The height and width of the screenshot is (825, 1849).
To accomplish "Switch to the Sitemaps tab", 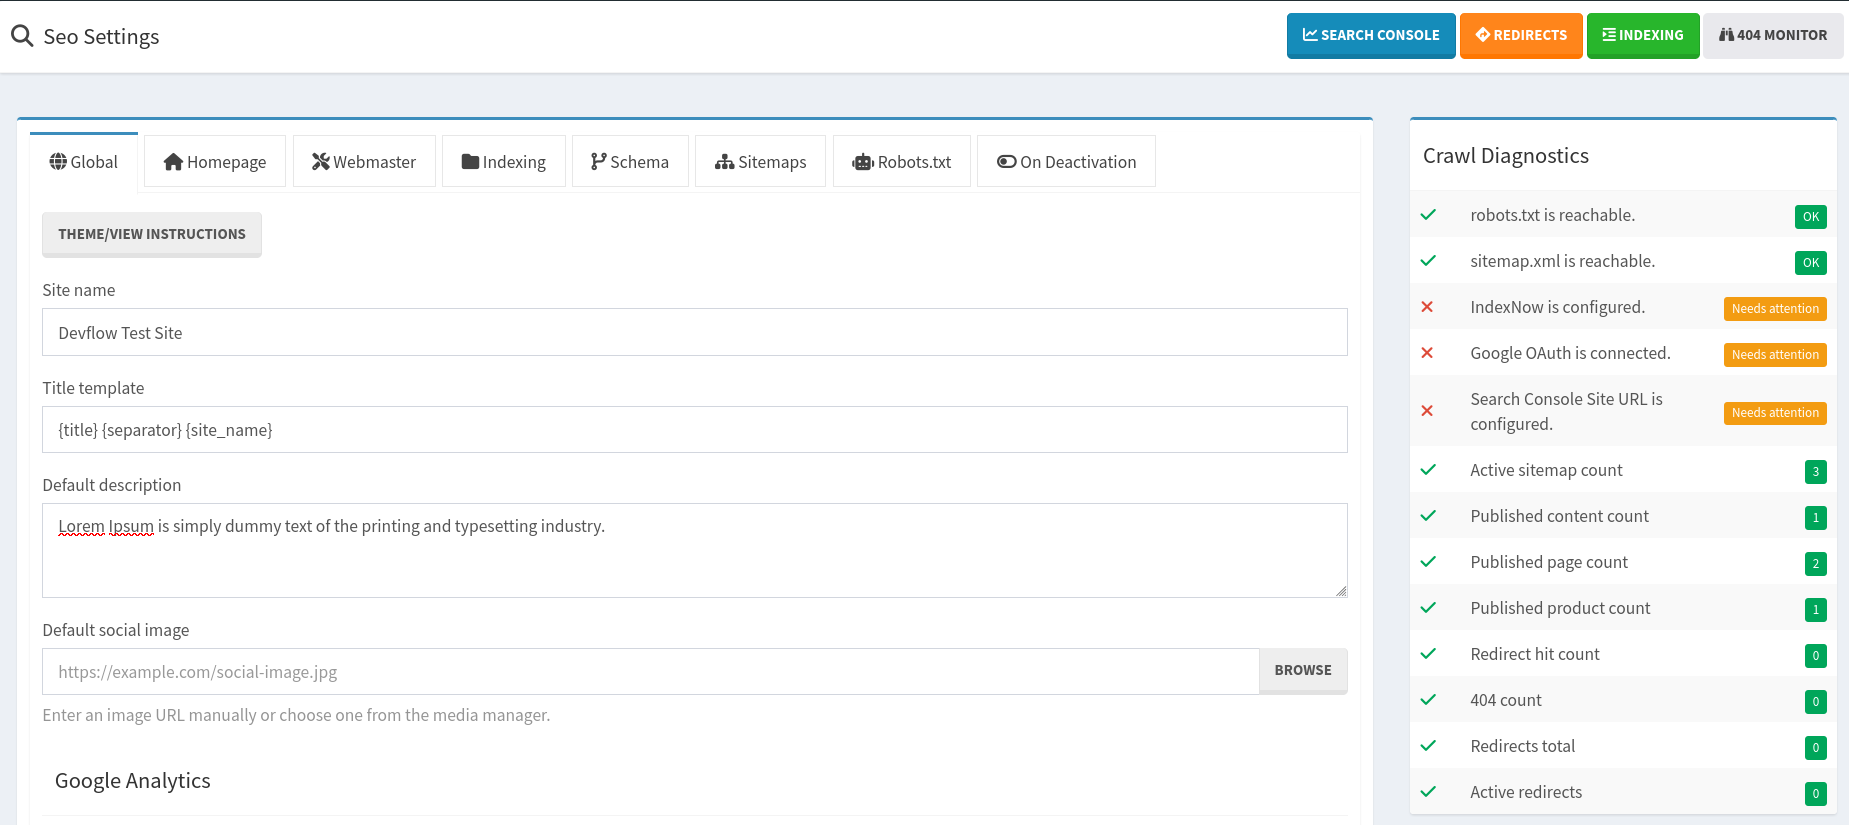I will coord(761,162).
